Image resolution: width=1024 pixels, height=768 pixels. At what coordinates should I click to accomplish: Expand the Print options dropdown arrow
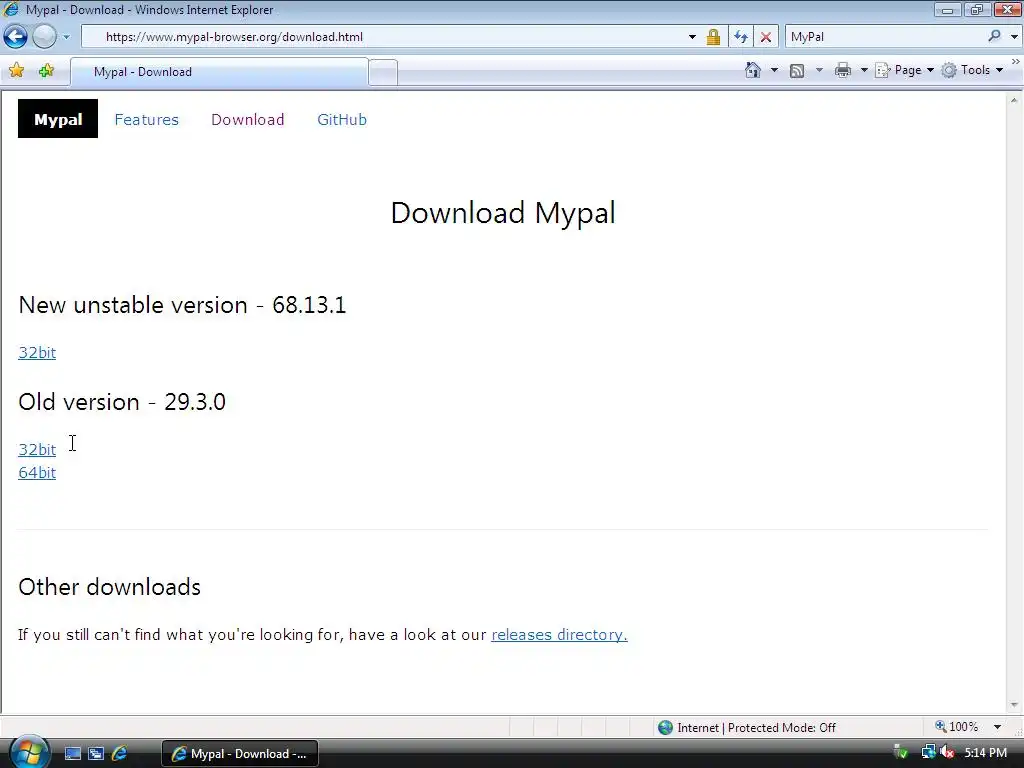pyautogui.click(x=864, y=70)
